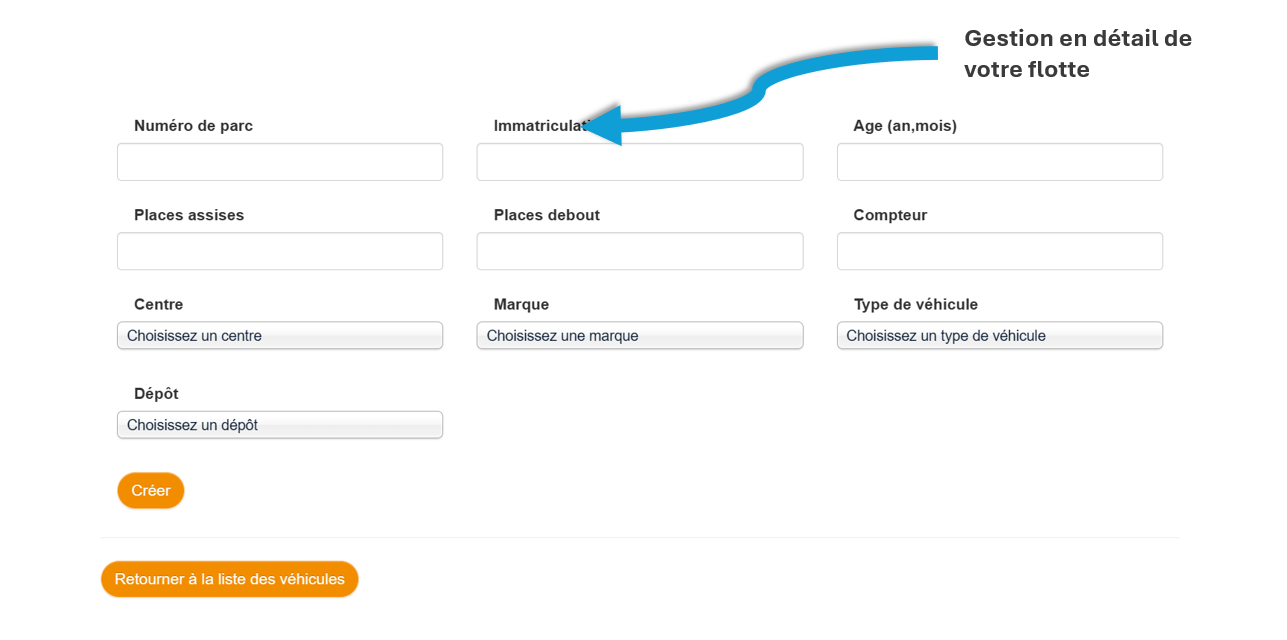1287x640 pixels.
Task: Focus the Immatriculation text box
Action: point(640,162)
